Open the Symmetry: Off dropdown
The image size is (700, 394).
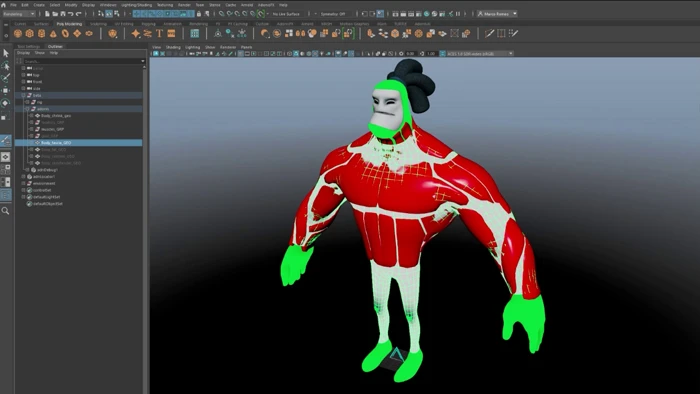[333, 14]
